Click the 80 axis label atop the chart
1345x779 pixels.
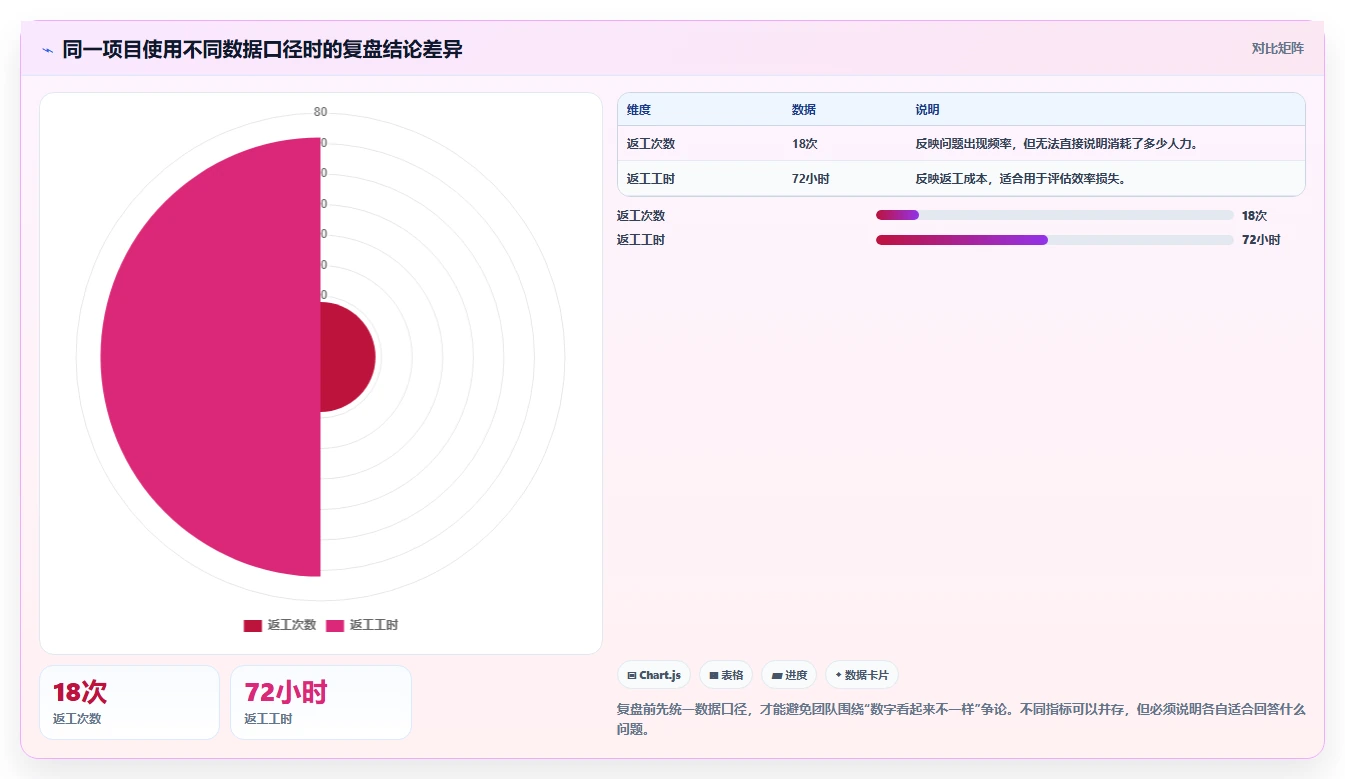(320, 112)
